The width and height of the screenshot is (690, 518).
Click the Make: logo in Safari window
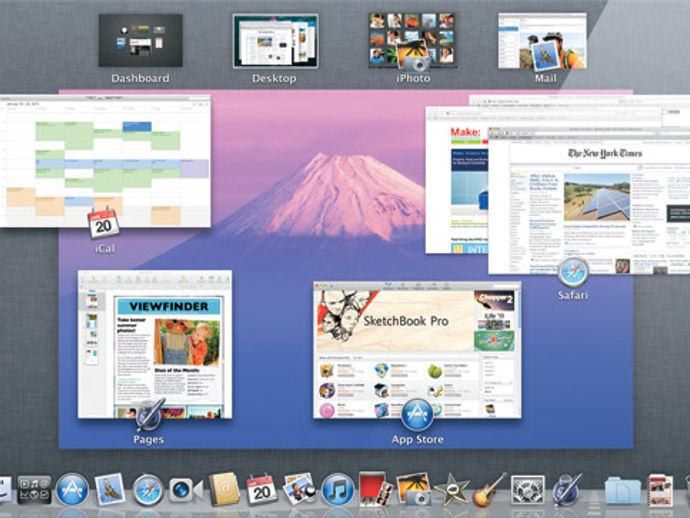466,132
